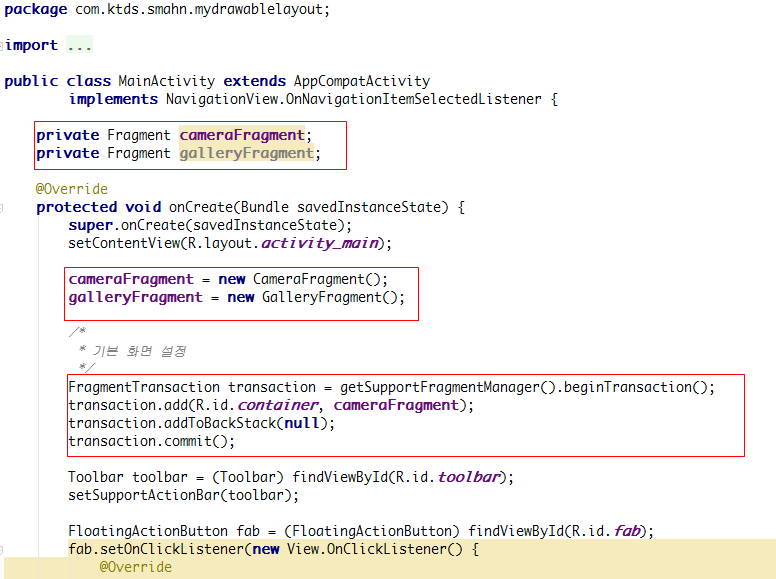The height and width of the screenshot is (579, 776).
Task: Click the View.OnClickListener() anonymous class
Action: pos(375,549)
